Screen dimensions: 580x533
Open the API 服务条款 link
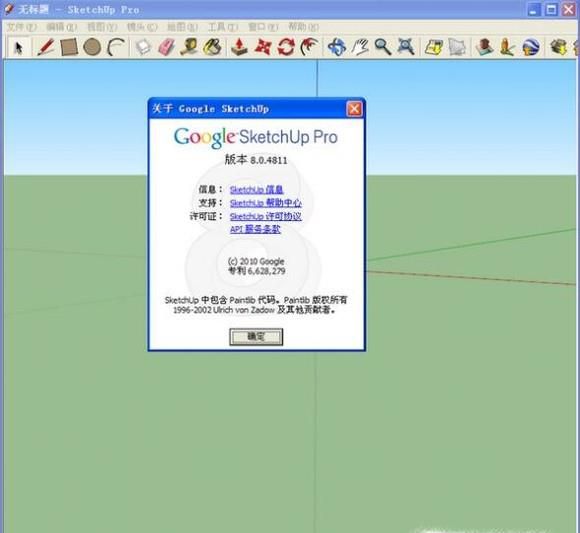255,229
